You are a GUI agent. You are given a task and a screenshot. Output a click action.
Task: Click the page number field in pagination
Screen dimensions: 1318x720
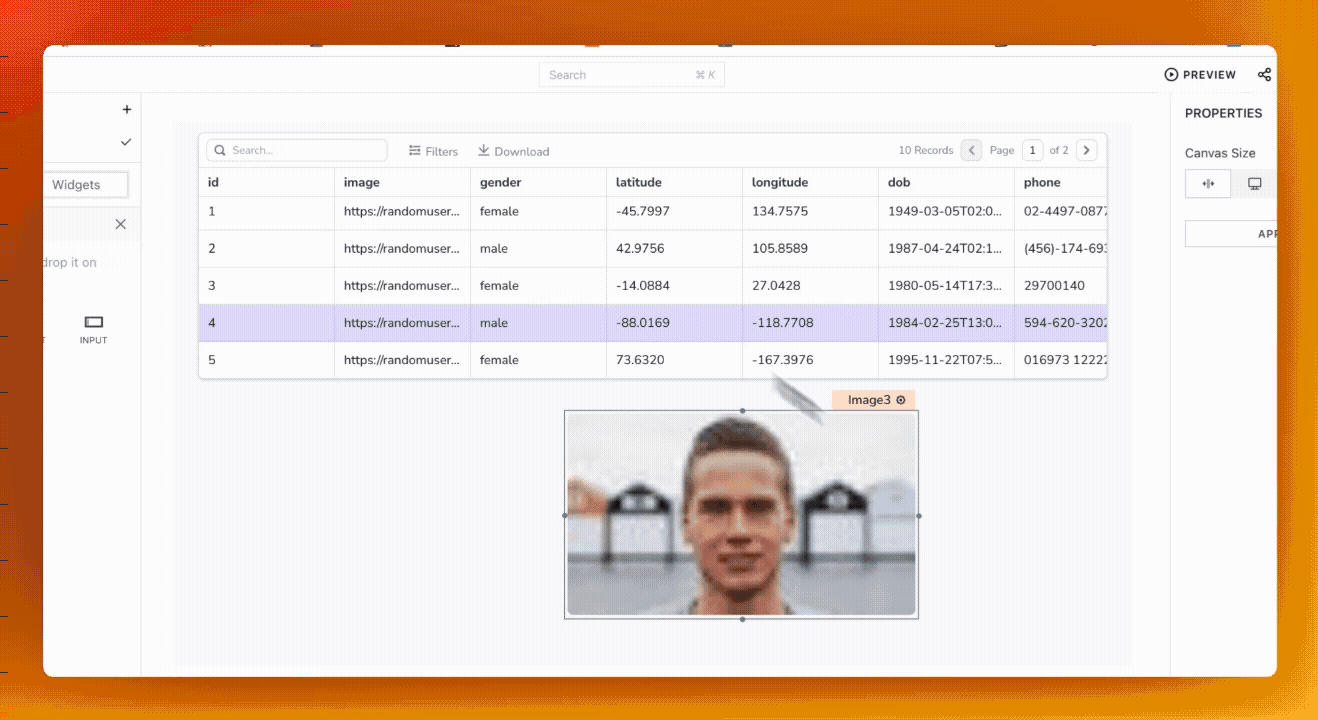(x=1032, y=150)
